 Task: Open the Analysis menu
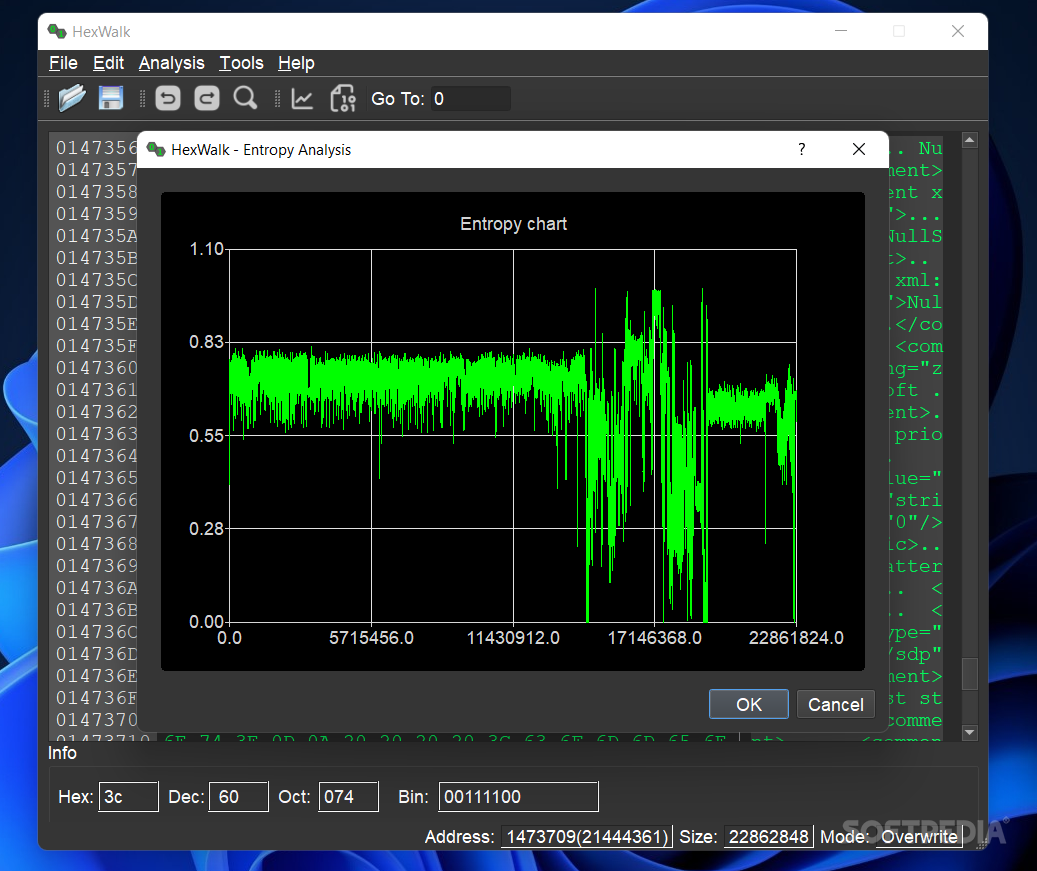click(171, 63)
